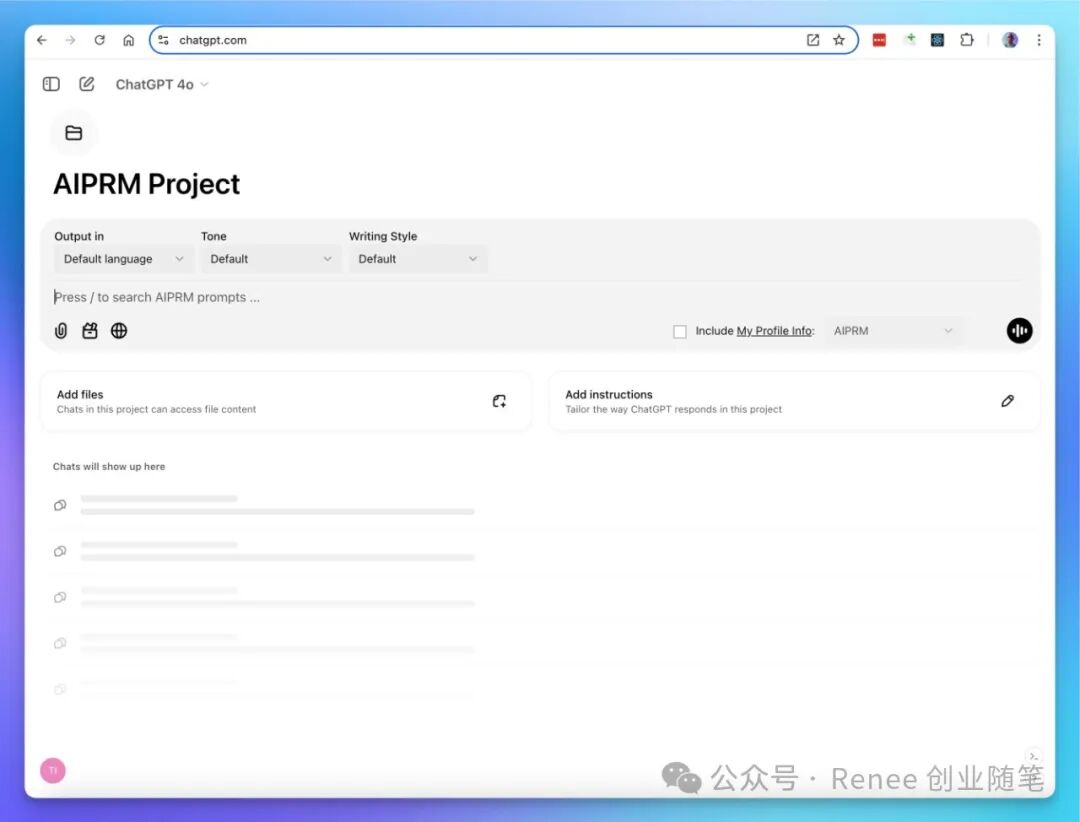This screenshot has width=1080, height=822.
Task: View site information icon in address bar
Action: pyautogui.click(x=163, y=40)
